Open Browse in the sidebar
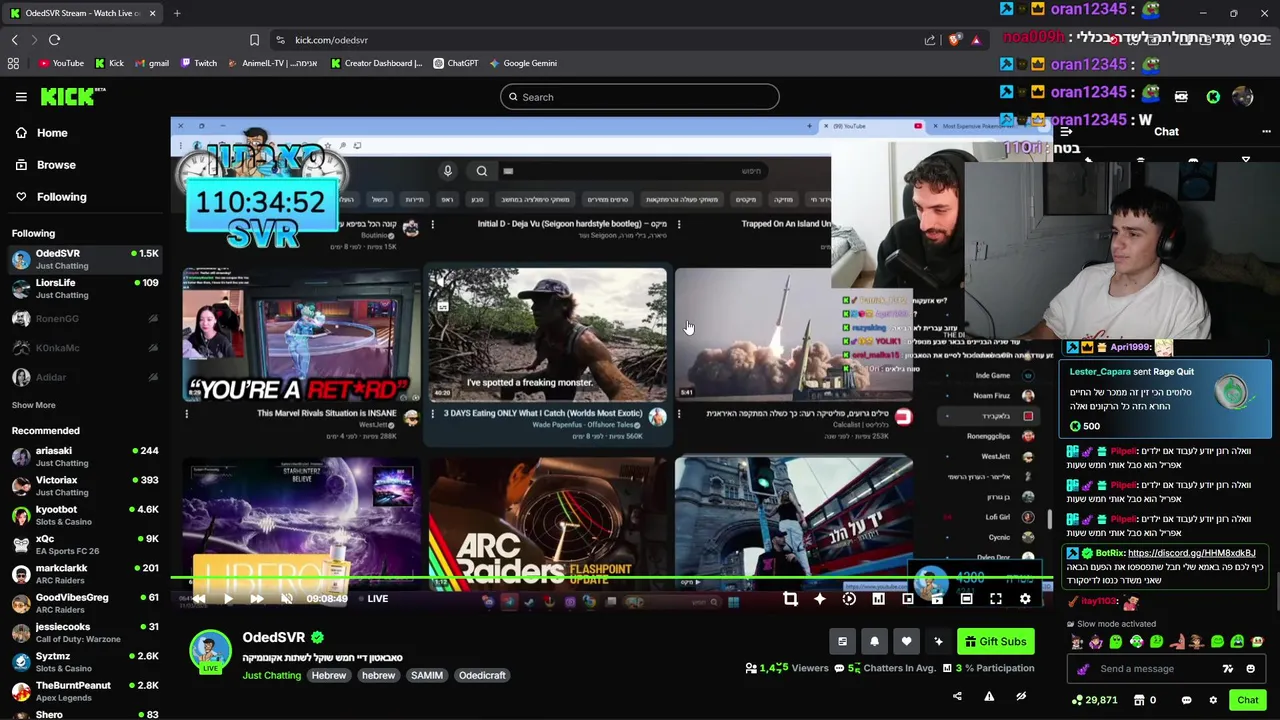1280x720 pixels. [x=56, y=165]
